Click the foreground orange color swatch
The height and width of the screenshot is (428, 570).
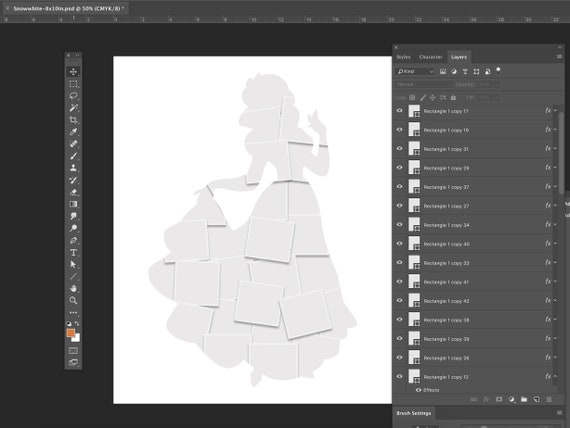click(x=71, y=333)
